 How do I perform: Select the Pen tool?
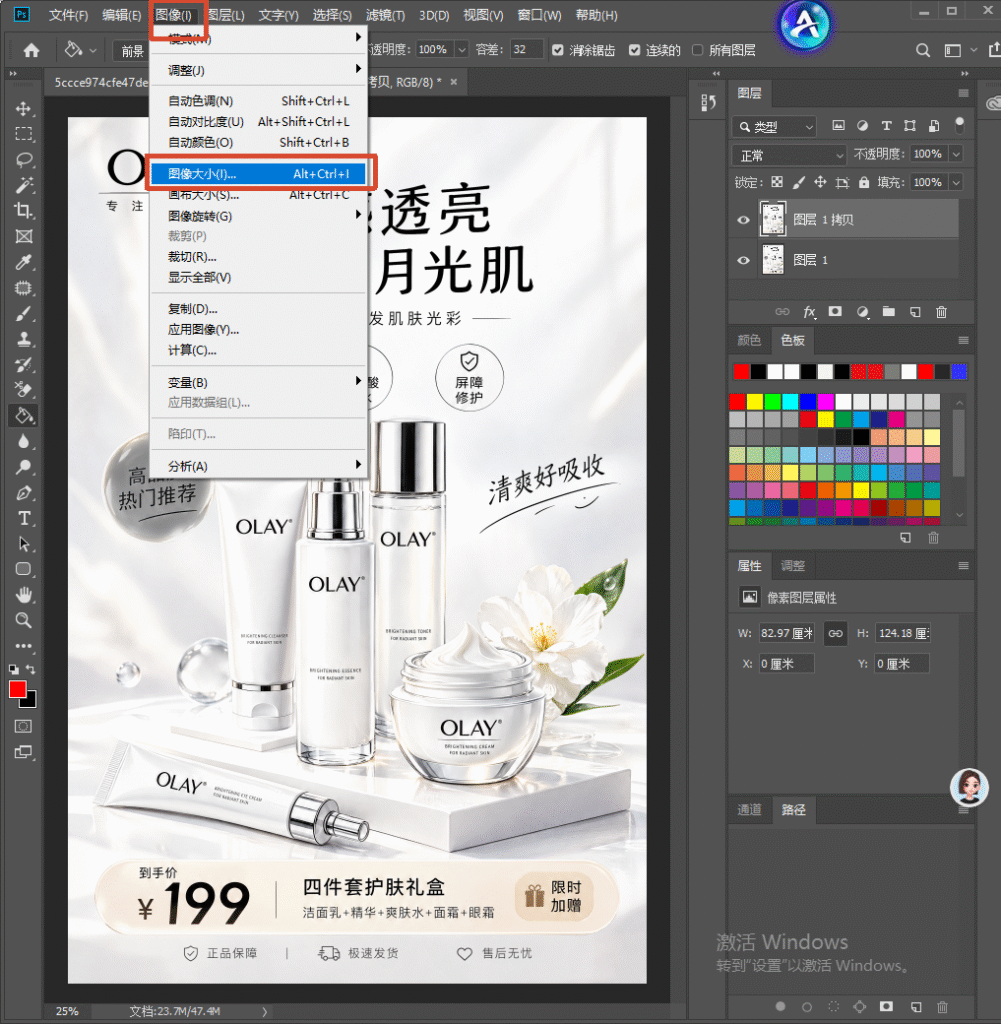click(24, 493)
